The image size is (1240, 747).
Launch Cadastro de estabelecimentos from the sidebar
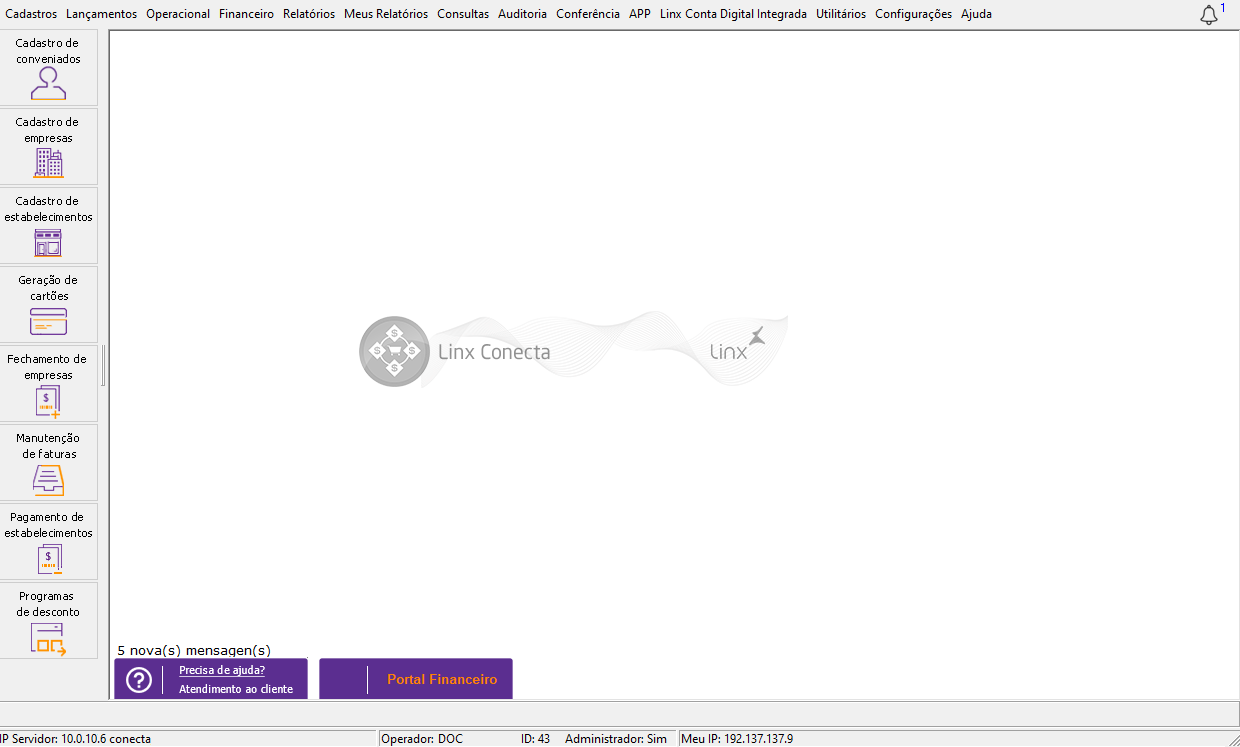[x=48, y=226]
